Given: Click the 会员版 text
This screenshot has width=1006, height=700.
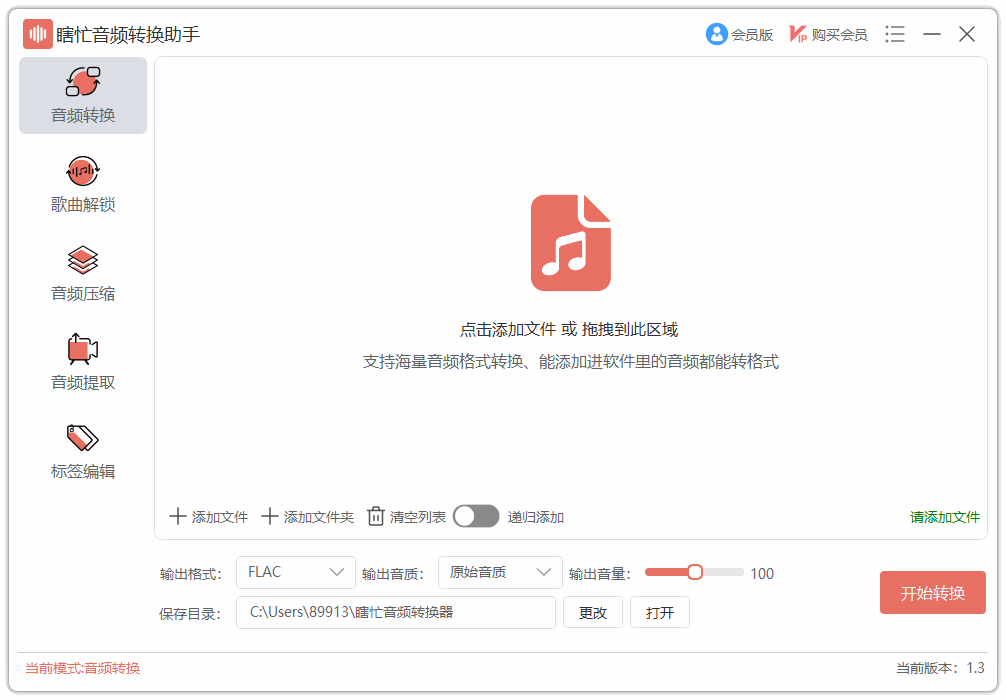Looking at the screenshot, I should pos(752,35).
